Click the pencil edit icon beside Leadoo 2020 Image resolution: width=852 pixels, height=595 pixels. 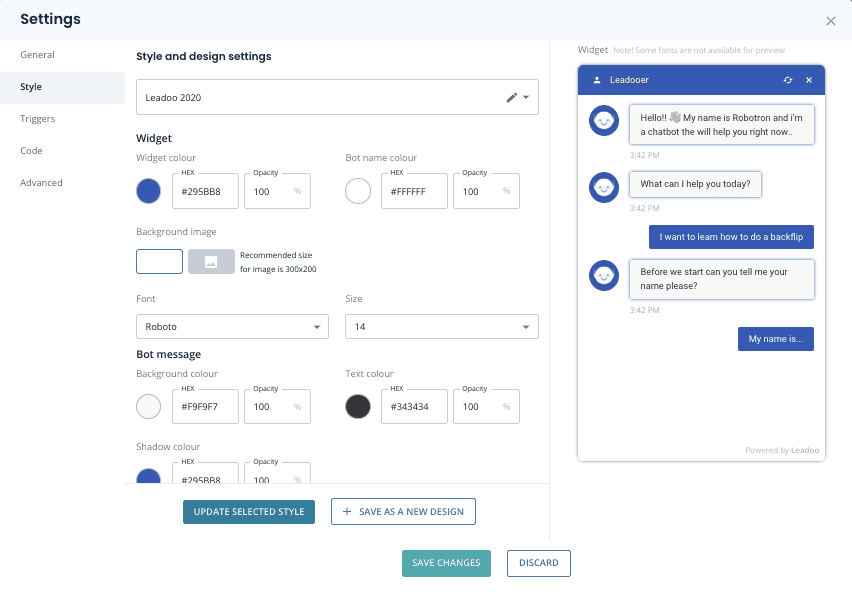[x=511, y=98]
